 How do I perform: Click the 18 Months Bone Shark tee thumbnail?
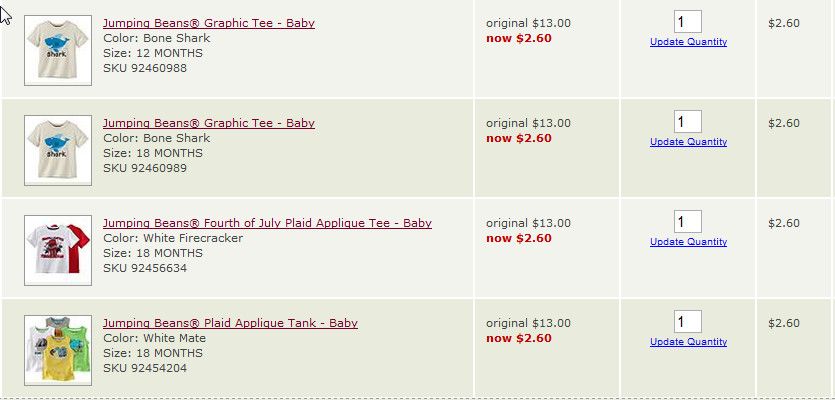tap(58, 150)
